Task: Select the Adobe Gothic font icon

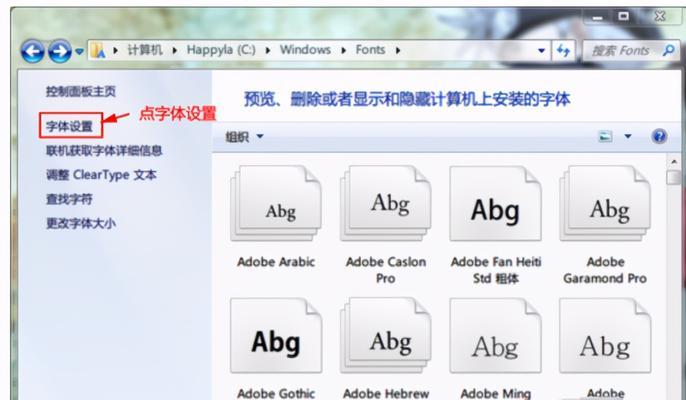Action: pos(276,336)
